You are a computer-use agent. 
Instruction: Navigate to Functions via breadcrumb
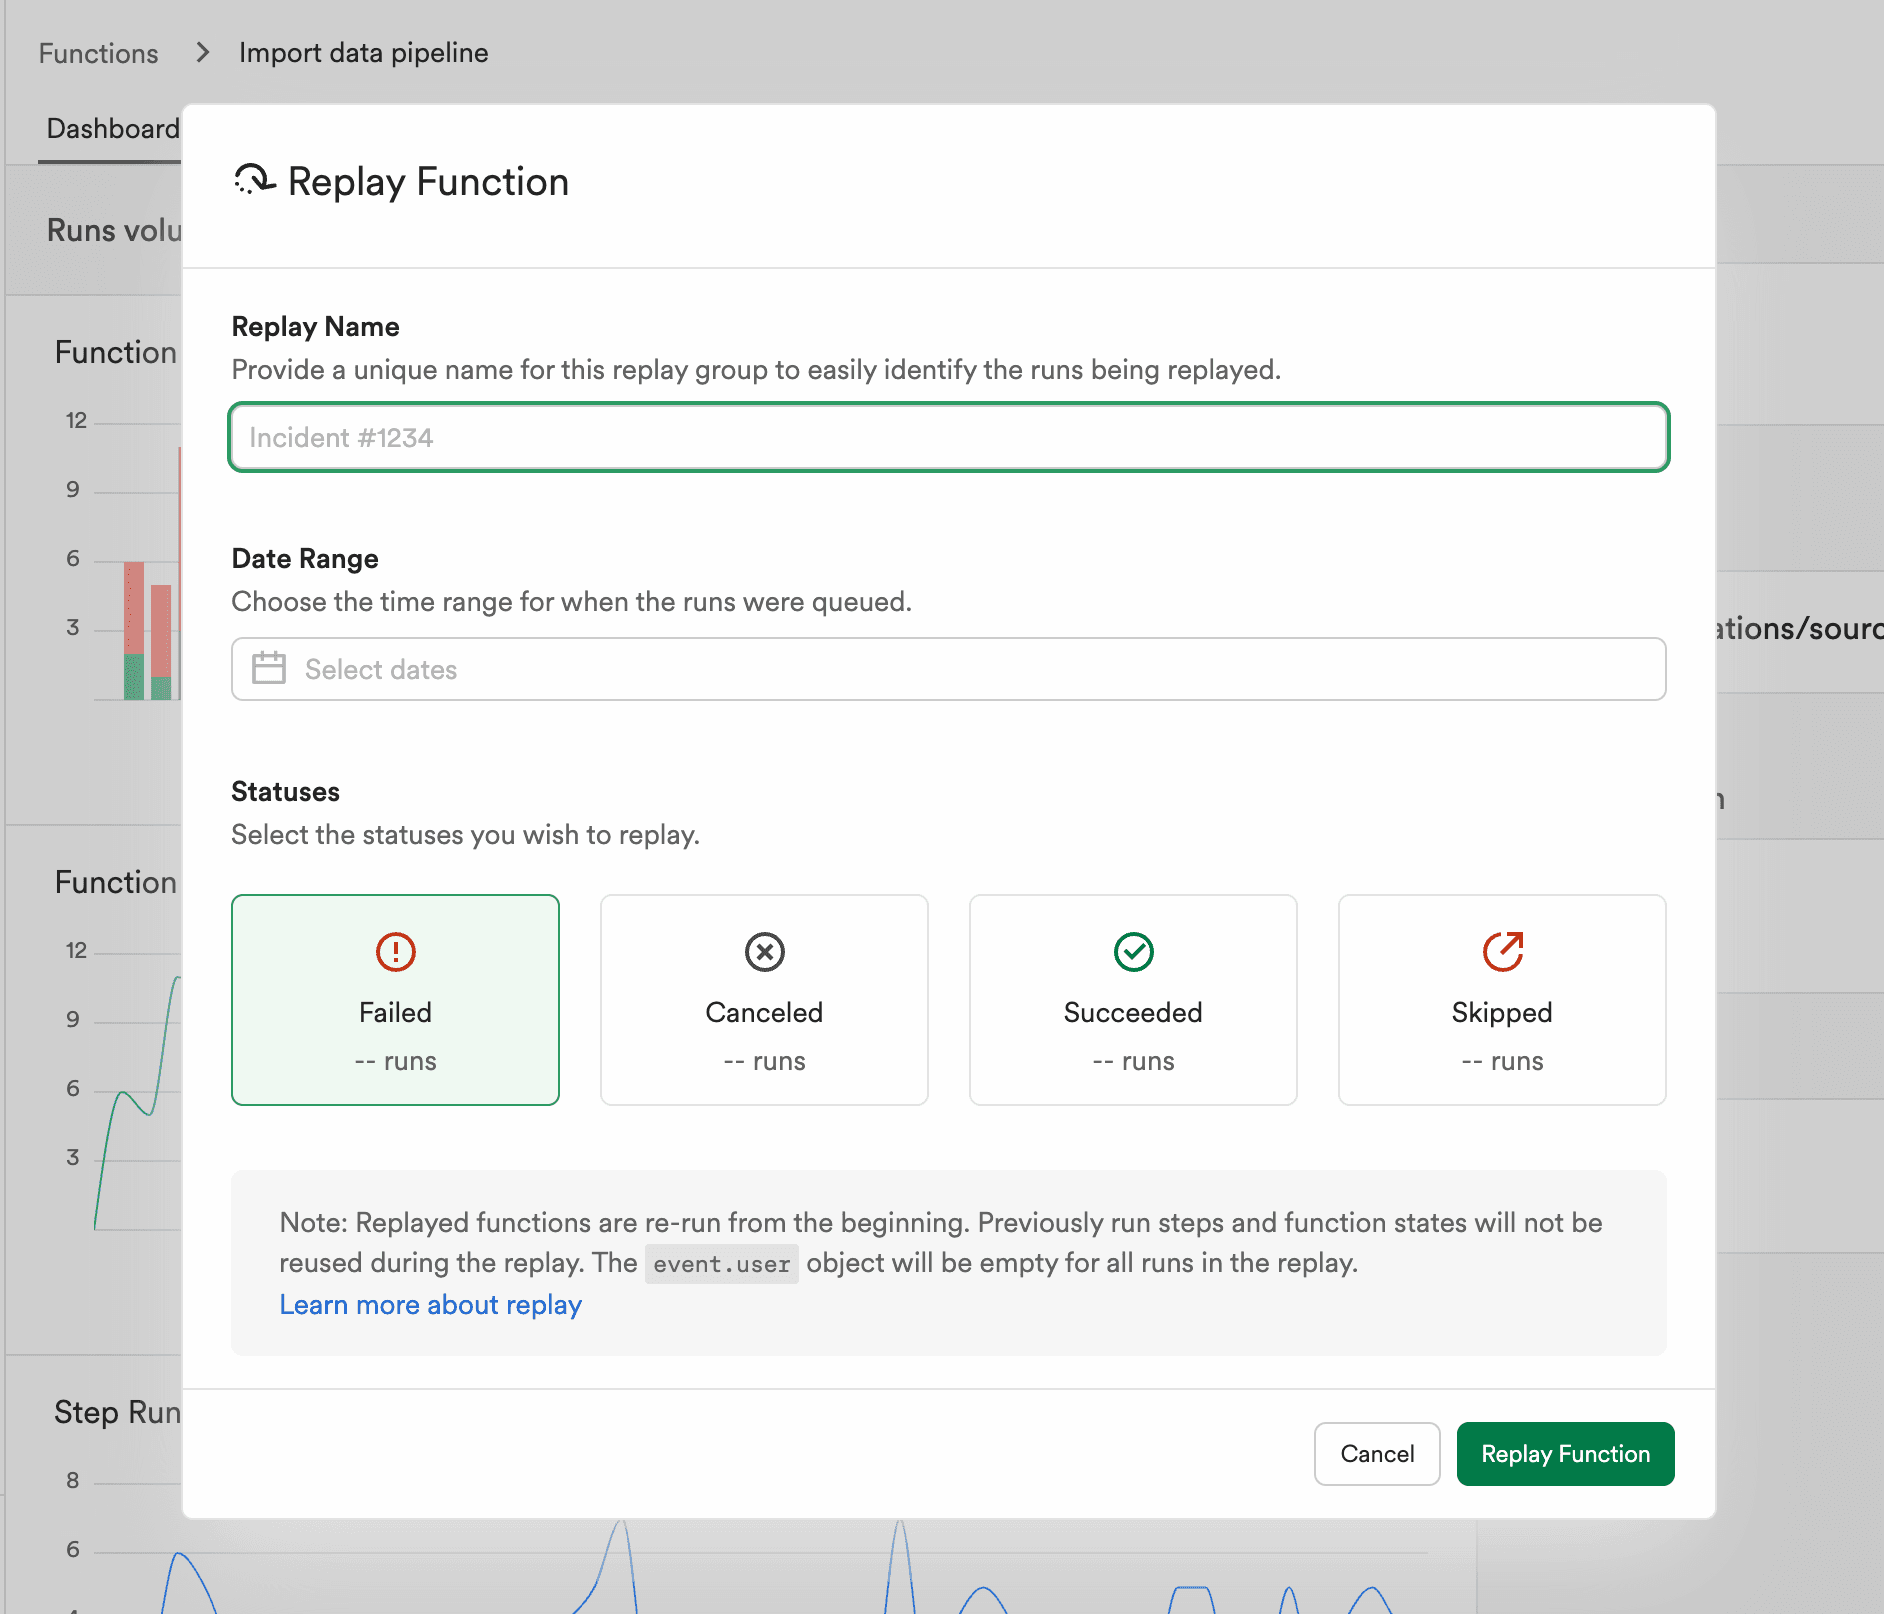97,51
